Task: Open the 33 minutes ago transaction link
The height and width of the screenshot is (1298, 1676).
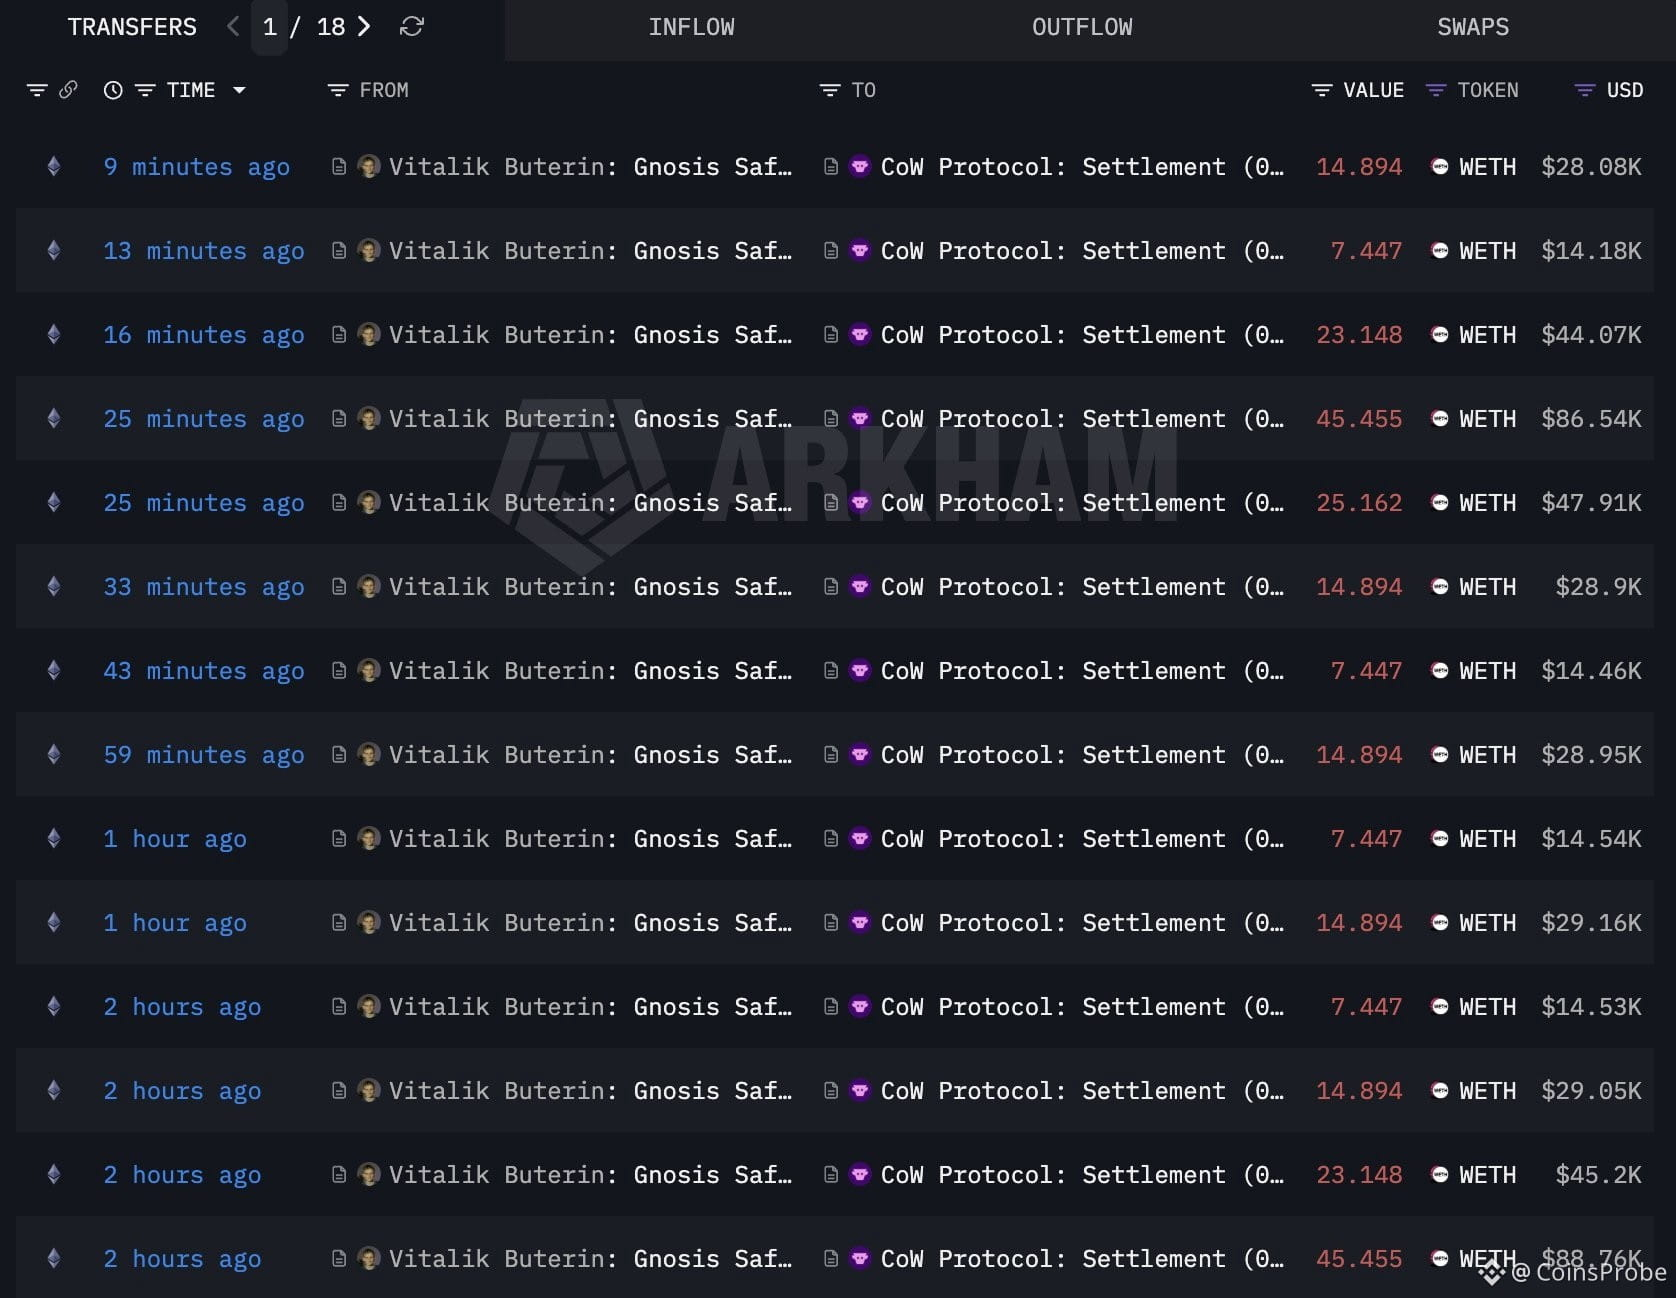Action: [204, 587]
